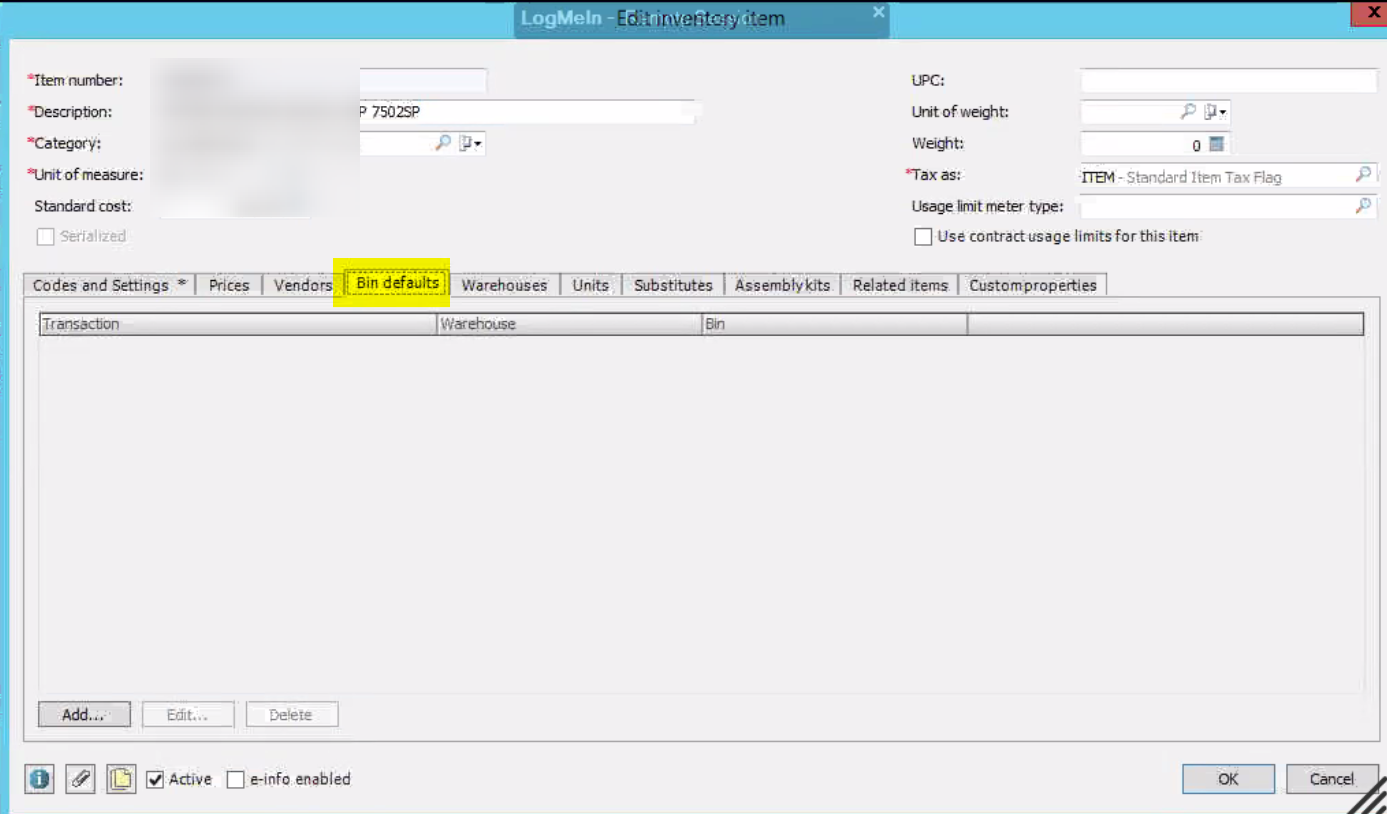This screenshot has width=1387, height=814.
Task: Open the Weight calculator icon
Action: tap(1216, 144)
